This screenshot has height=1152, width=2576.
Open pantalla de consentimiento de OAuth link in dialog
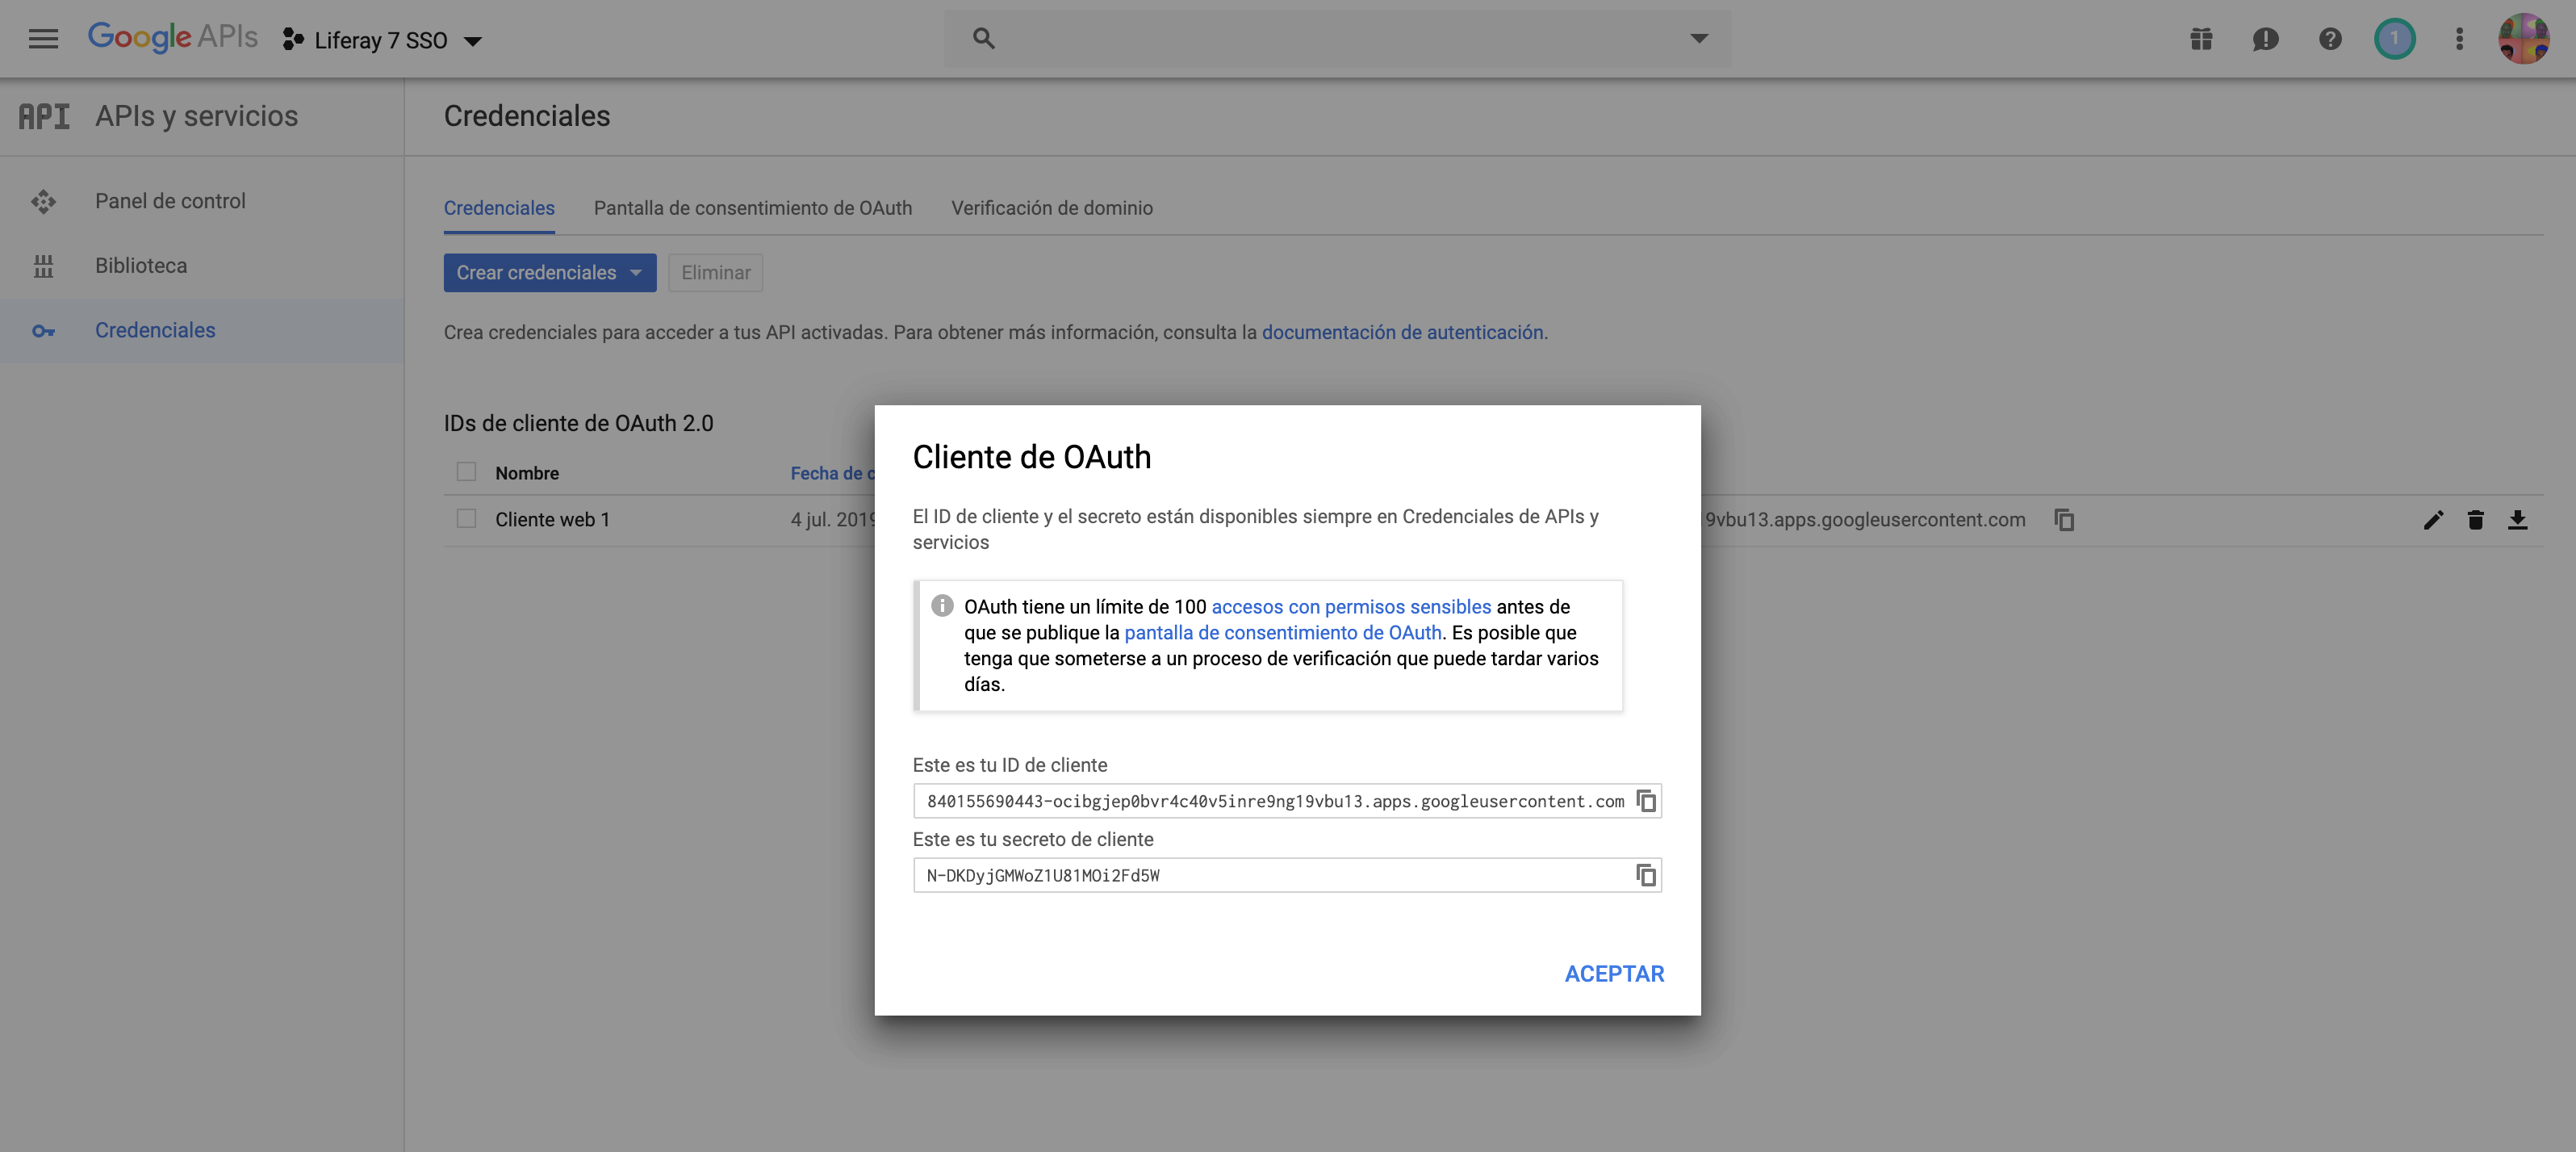coord(1283,632)
